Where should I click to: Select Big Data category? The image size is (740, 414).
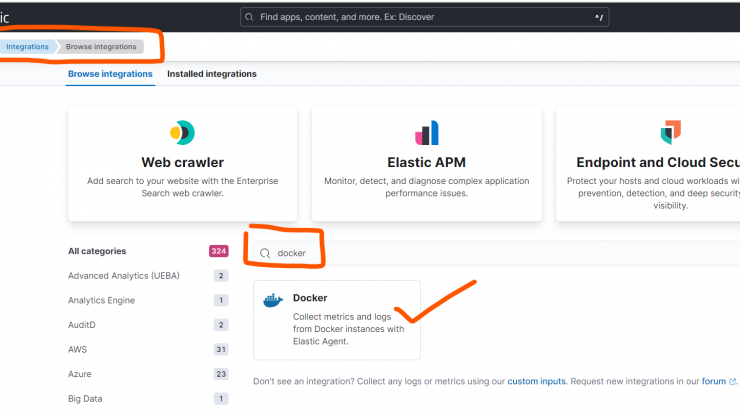point(85,398)
